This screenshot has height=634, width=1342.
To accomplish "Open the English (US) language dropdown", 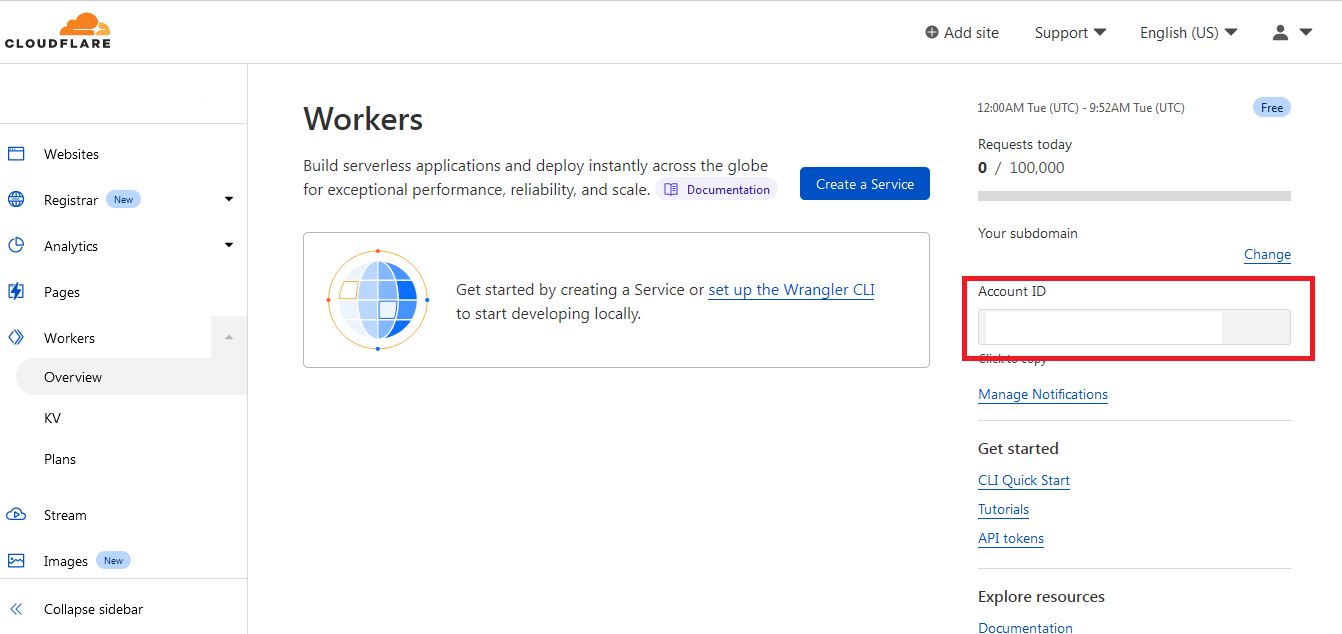I will (x=1188, y=32).
